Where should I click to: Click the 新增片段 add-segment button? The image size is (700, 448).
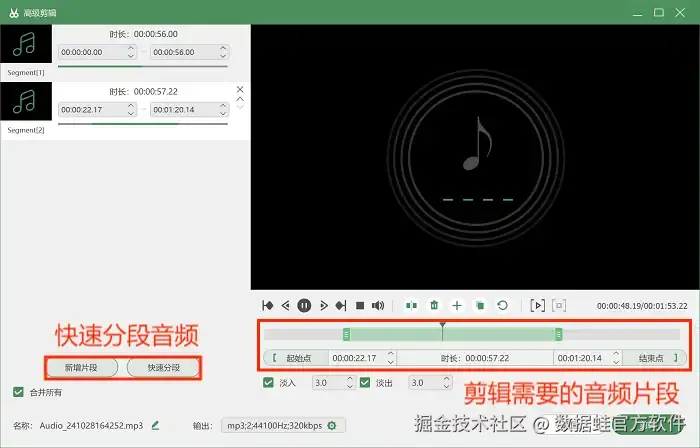[82, 368]
